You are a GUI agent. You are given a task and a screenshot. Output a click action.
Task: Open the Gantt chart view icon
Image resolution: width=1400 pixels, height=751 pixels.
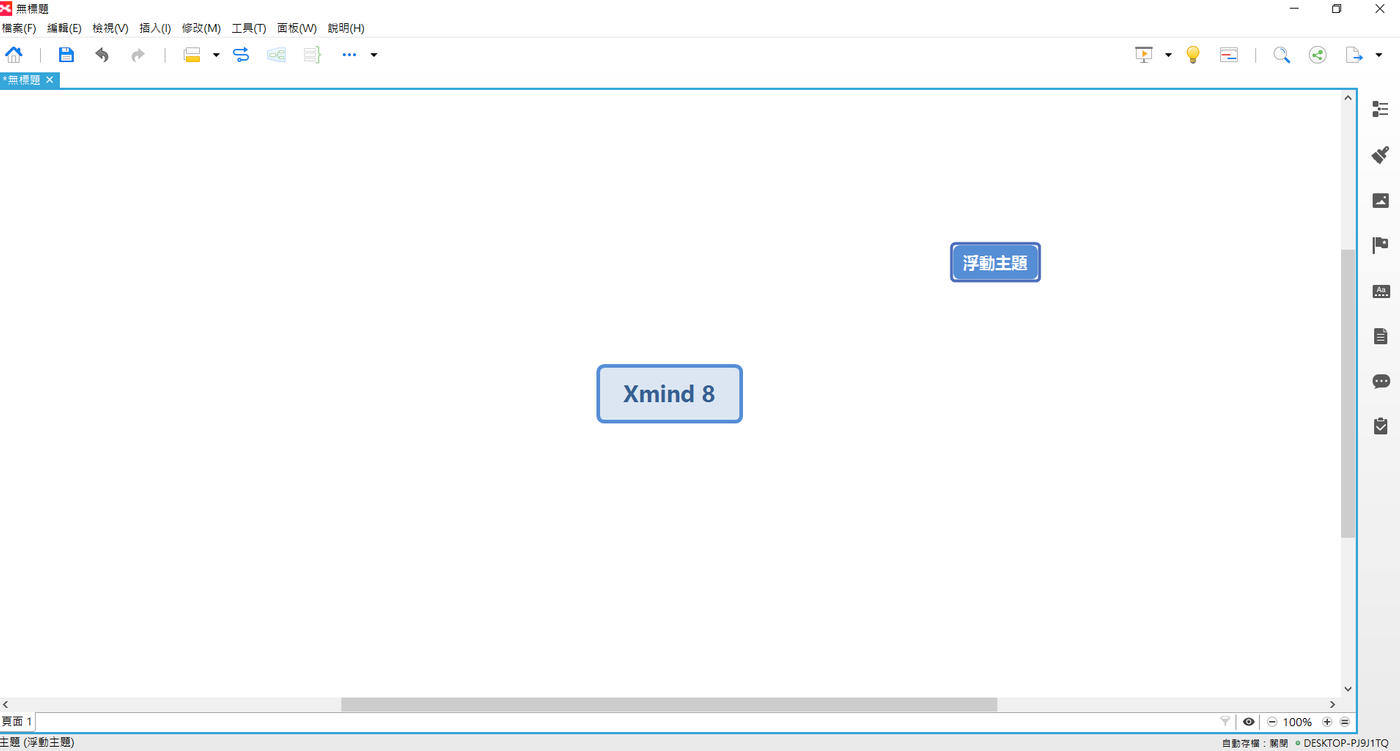[x=1229, y=55]
